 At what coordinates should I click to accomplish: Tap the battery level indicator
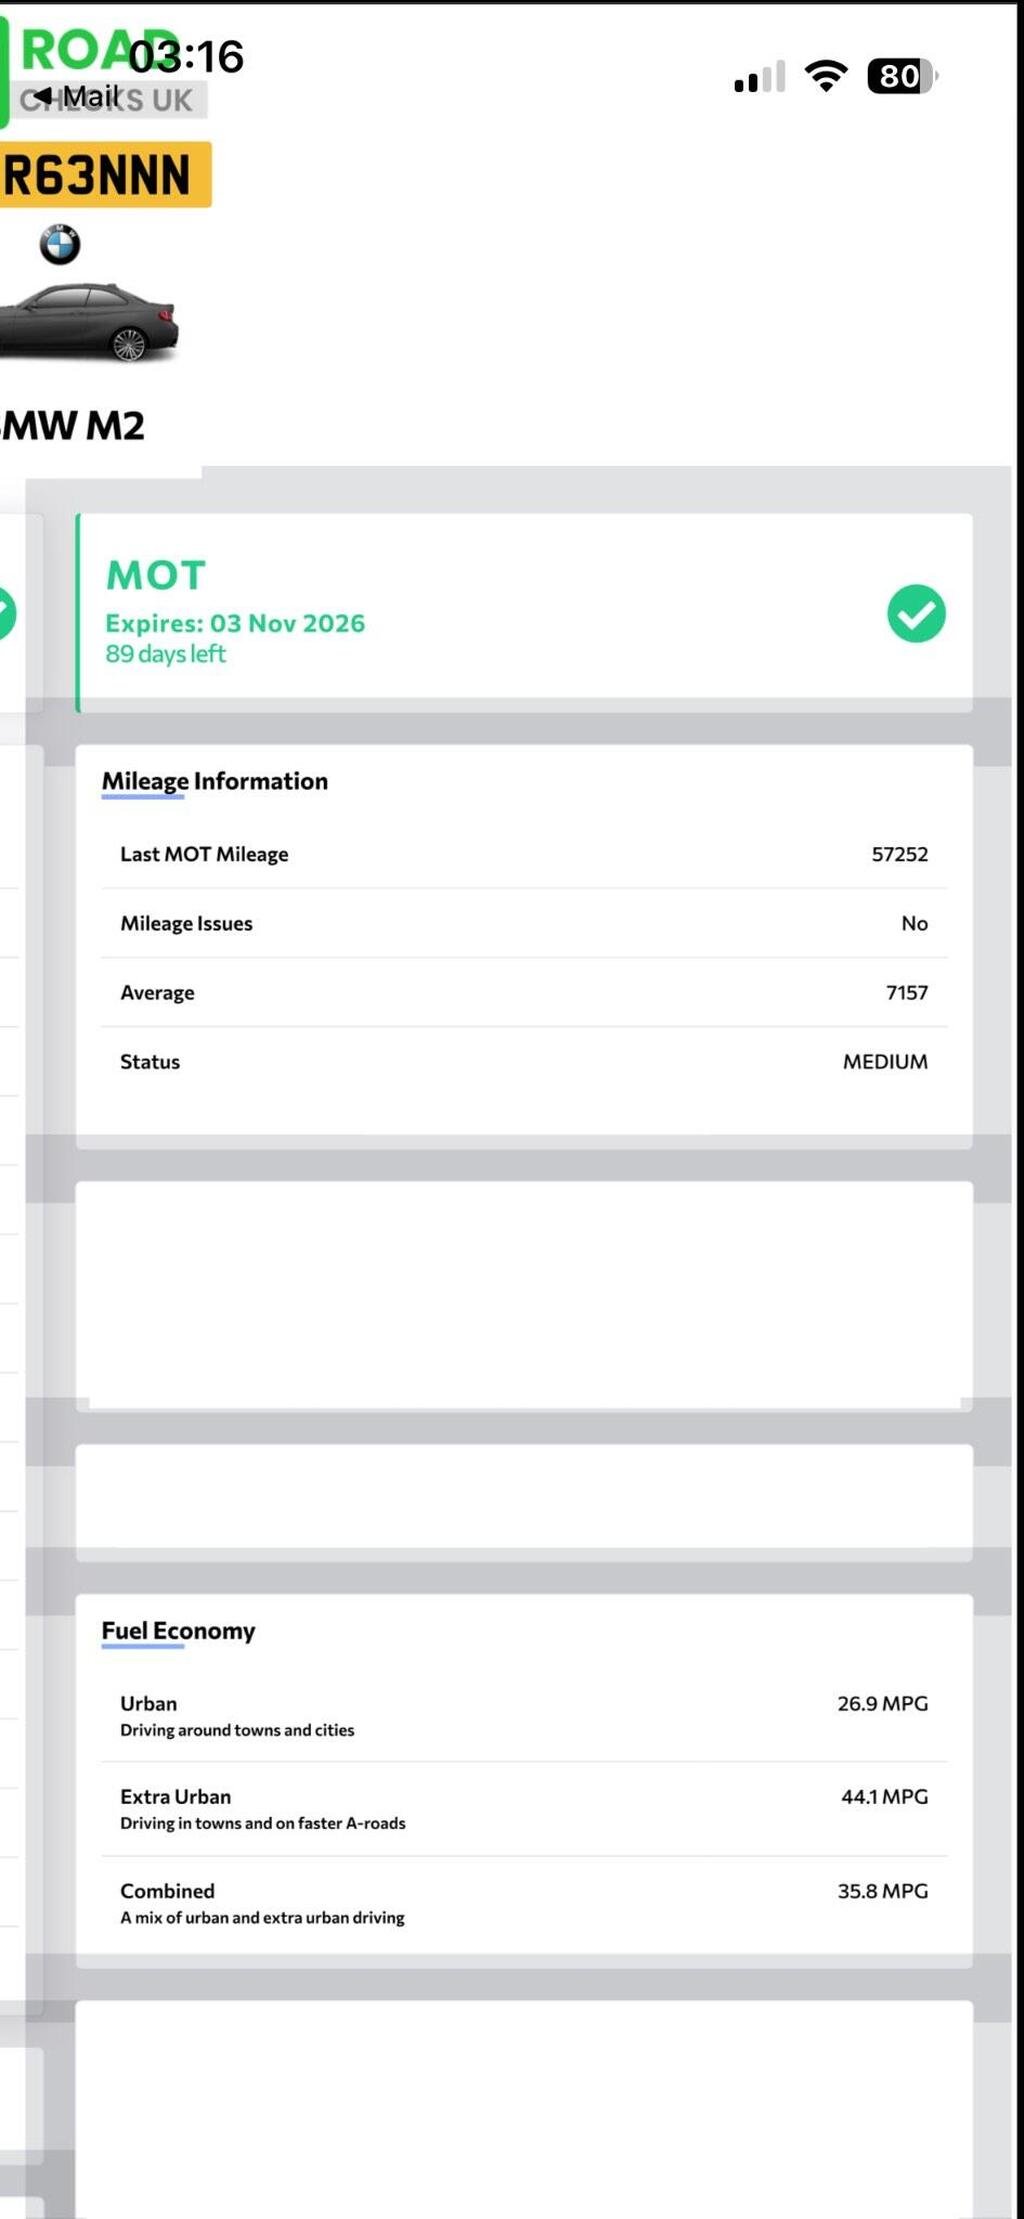click(902, 76)
